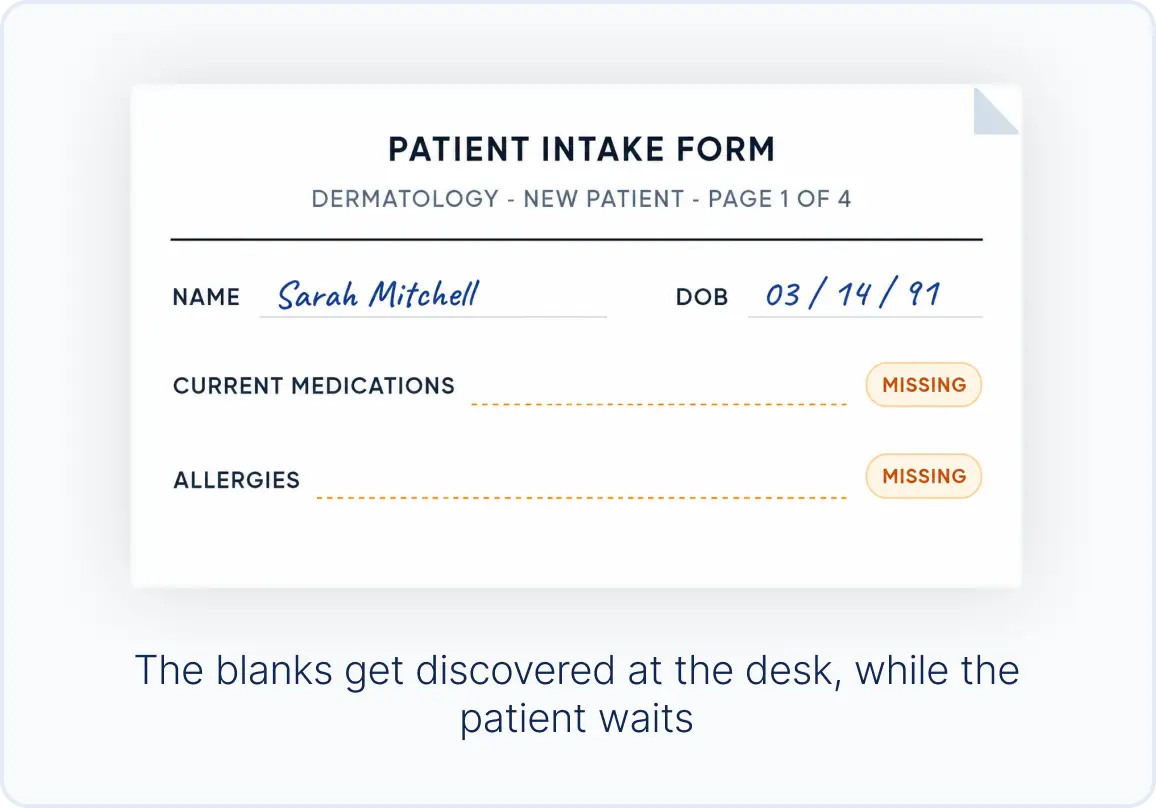Click the caption about blanks discovered at desk

[577, 694]
